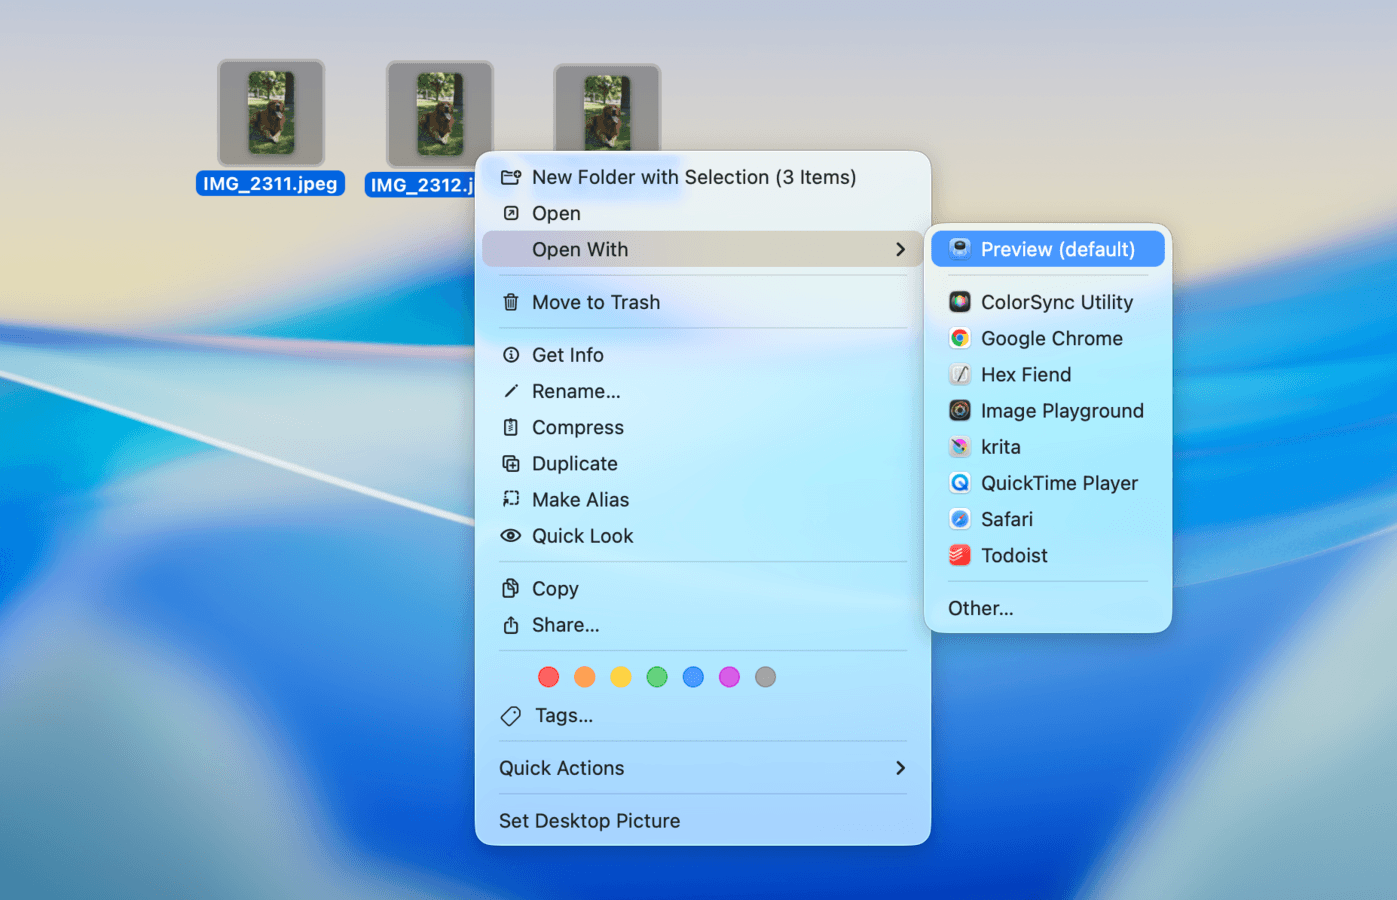
Task: Click the ColorSync Utility app icon
Action: point(960,302)
